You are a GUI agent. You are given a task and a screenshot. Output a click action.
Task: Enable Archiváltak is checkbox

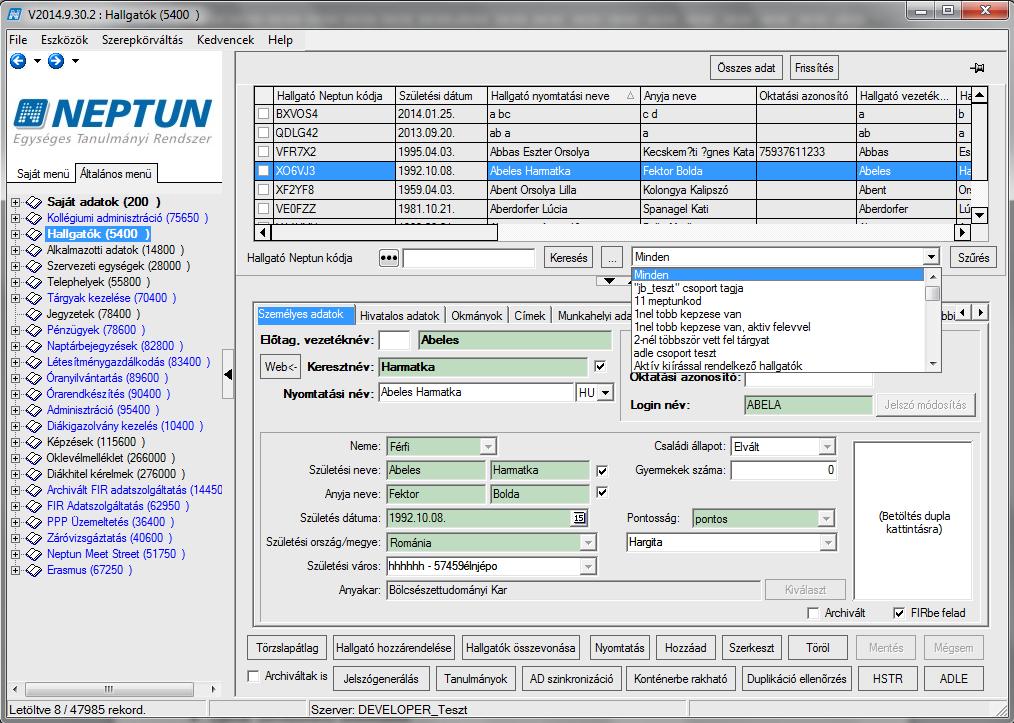point(254,676)
